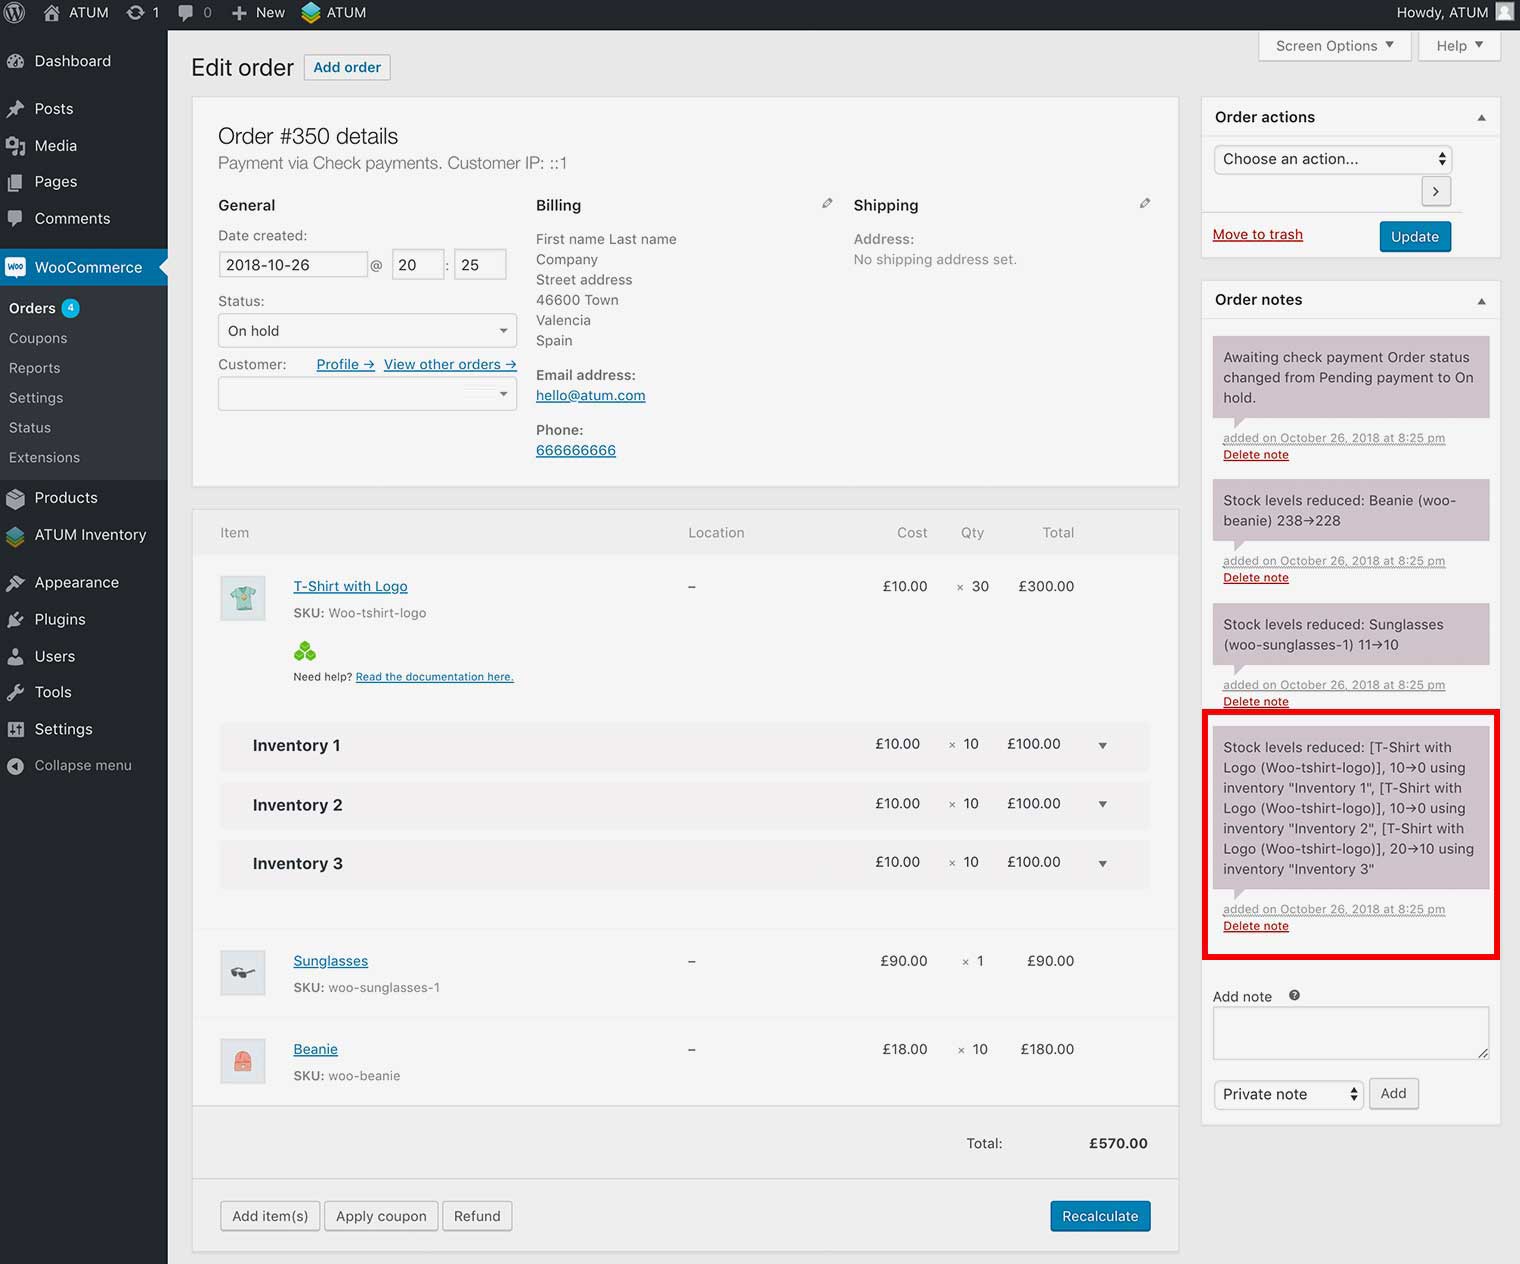
Task: Open the Choose an action dropdown
Action: [1333, 159]
